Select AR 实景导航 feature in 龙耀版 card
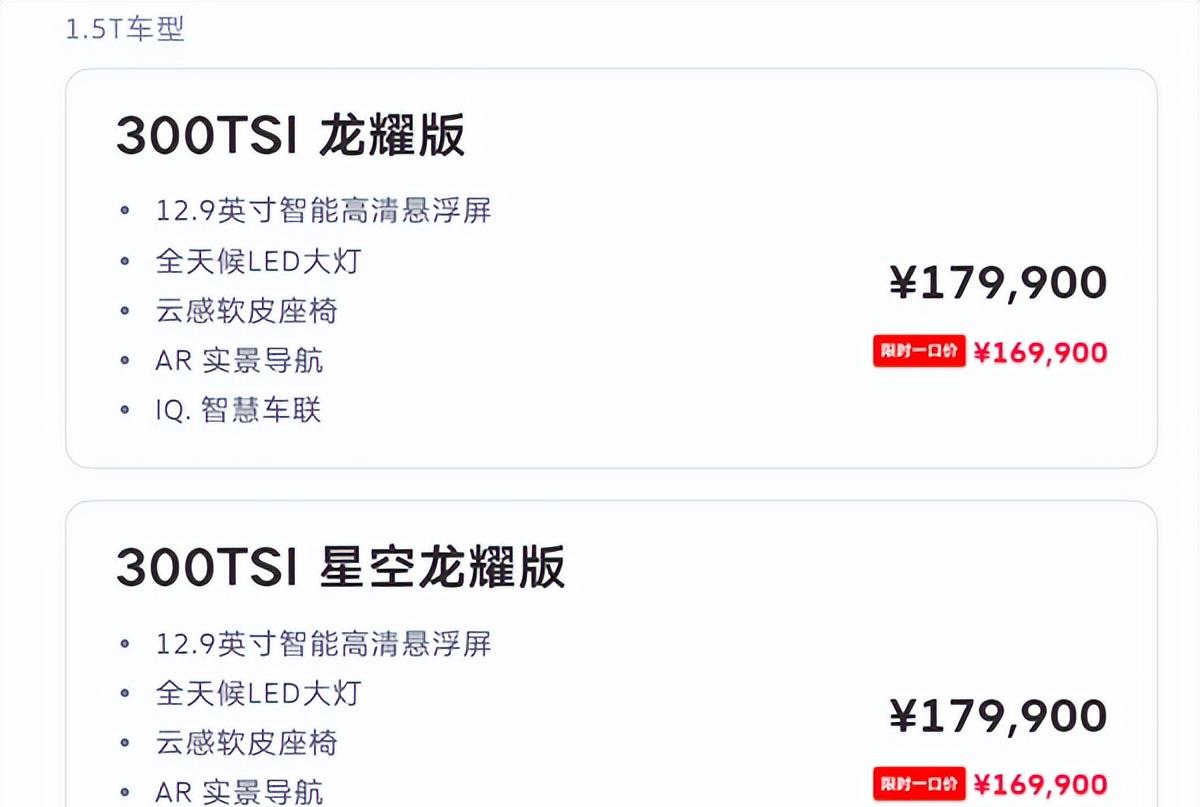 tap(239, 361)
